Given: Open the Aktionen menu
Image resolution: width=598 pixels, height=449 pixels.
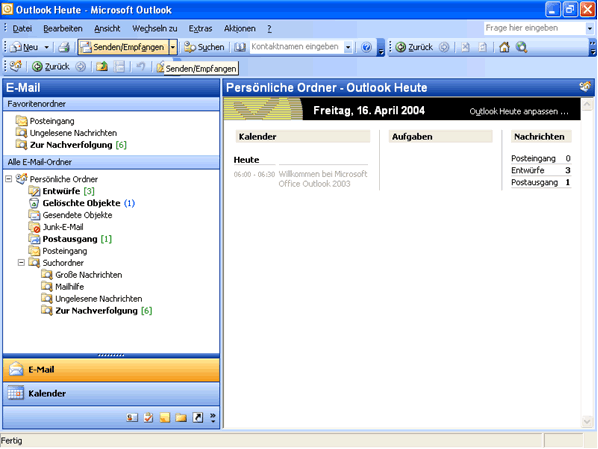Looking at the screenshot, I should [x=240, y=29].
